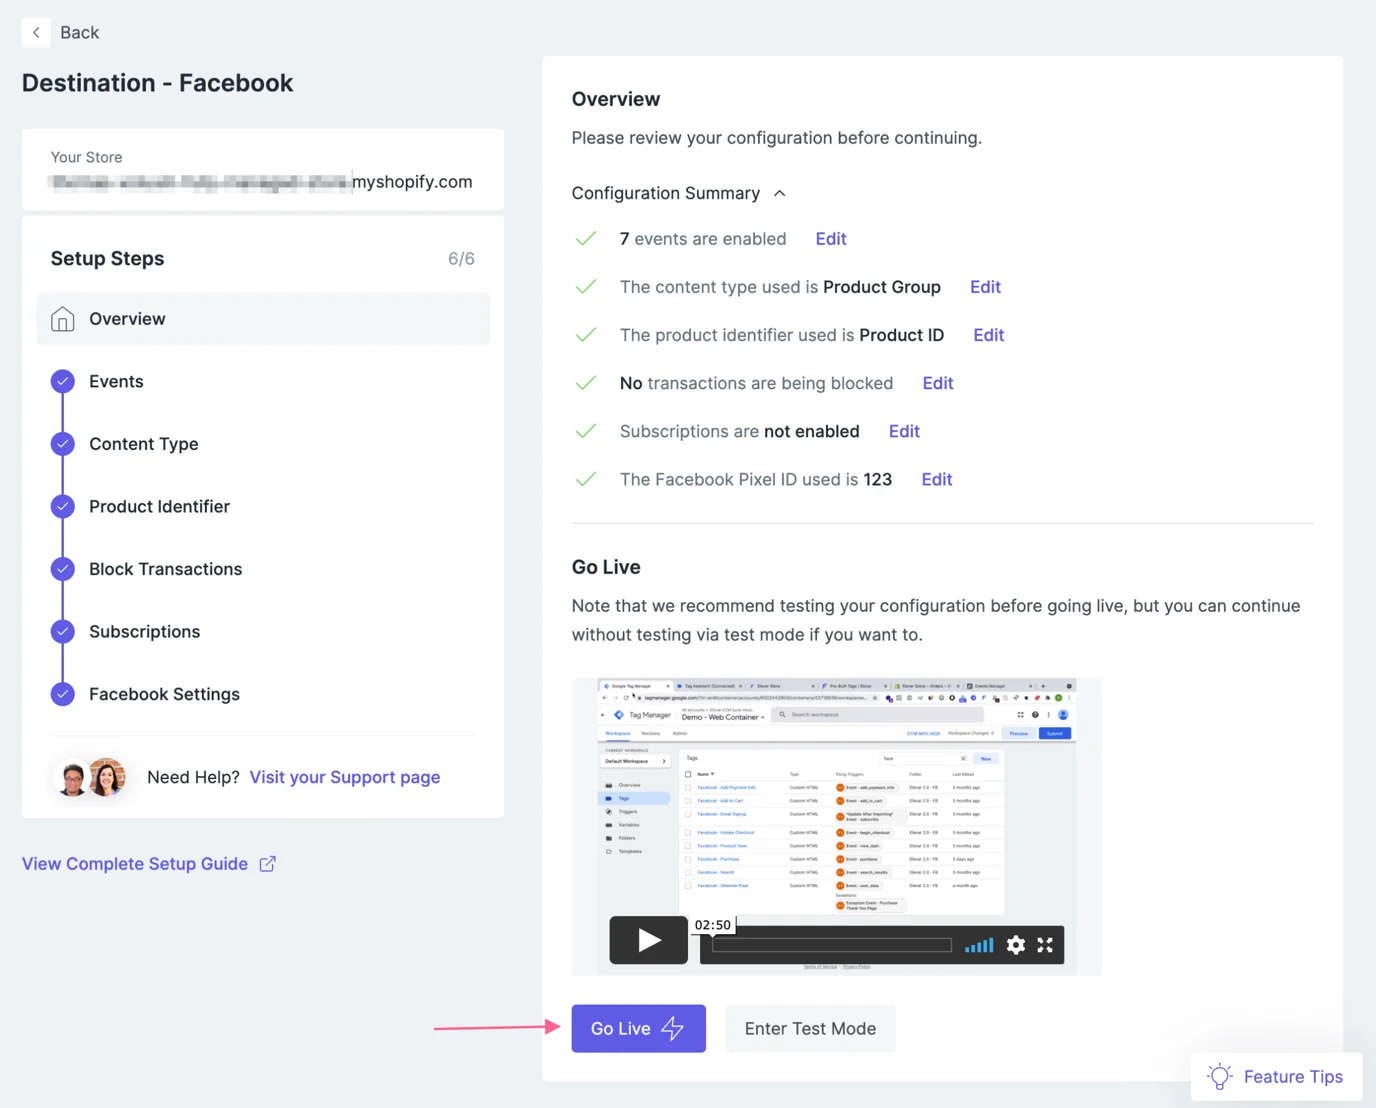Click the myshopify.com store URL
Screen dimensions: 1376x1108
pyautogui.click(x=262, y=182)
